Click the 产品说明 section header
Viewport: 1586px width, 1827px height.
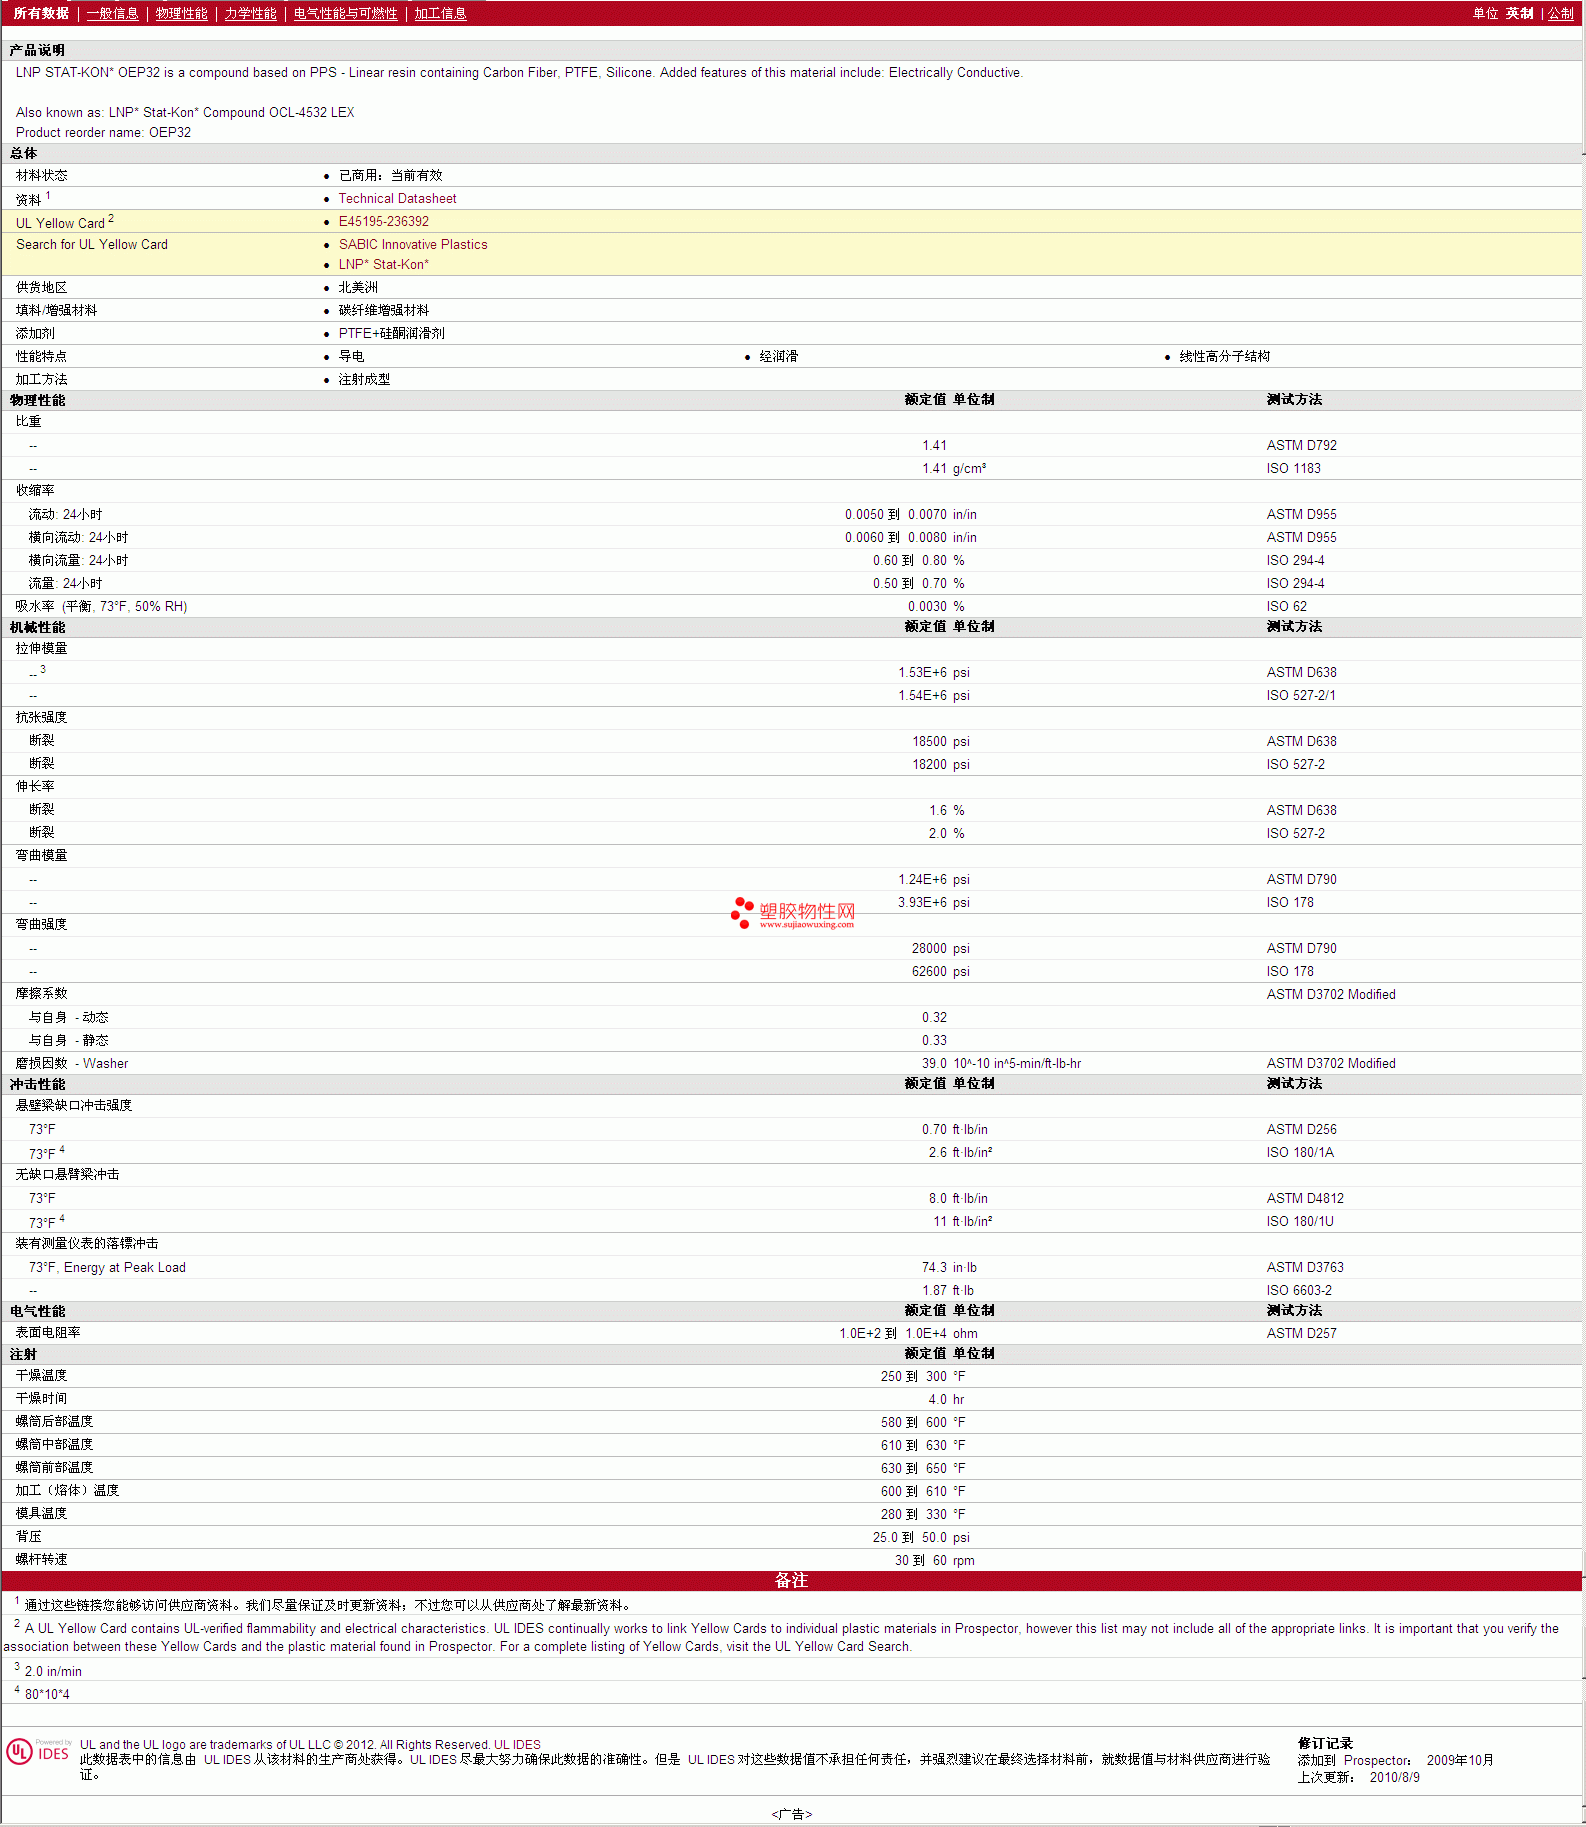(37, 51)
